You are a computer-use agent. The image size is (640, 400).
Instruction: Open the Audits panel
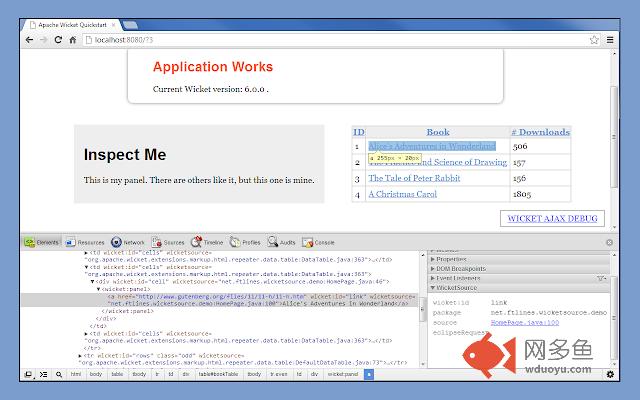coord(282,242)
